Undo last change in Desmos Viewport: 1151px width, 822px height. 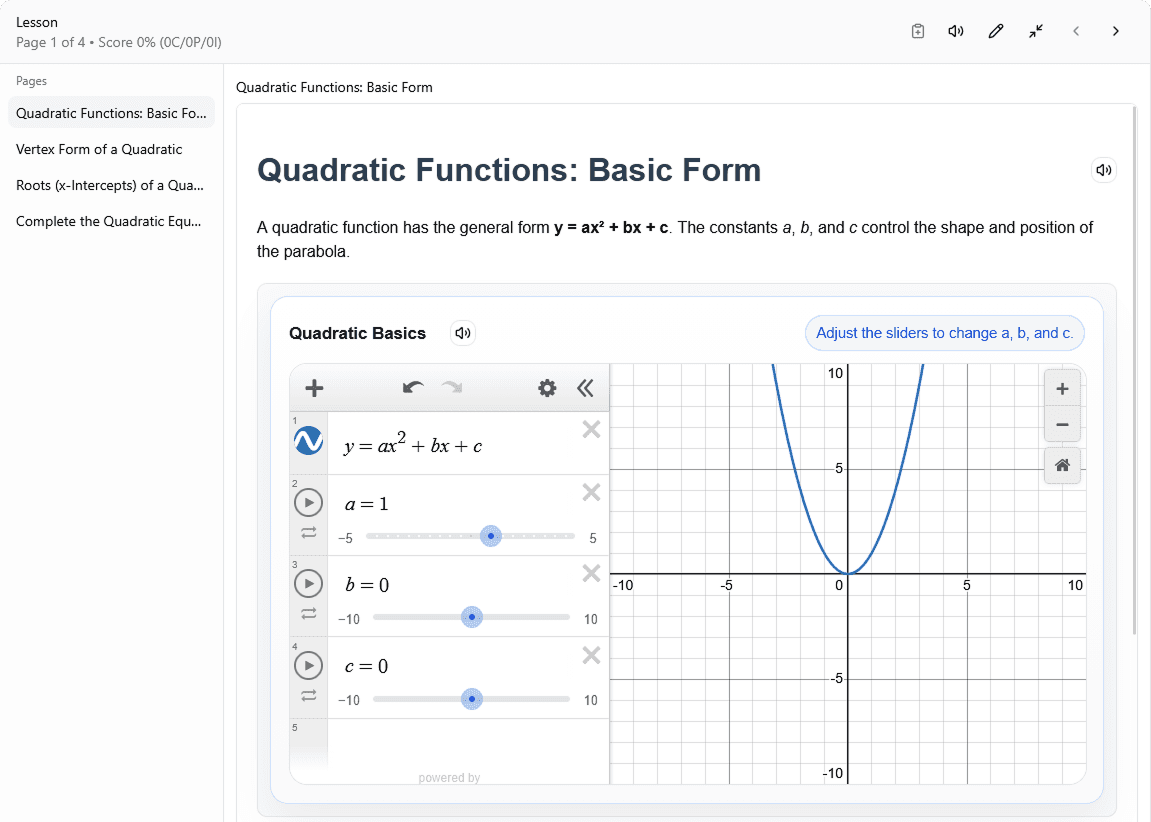point(413,388)
